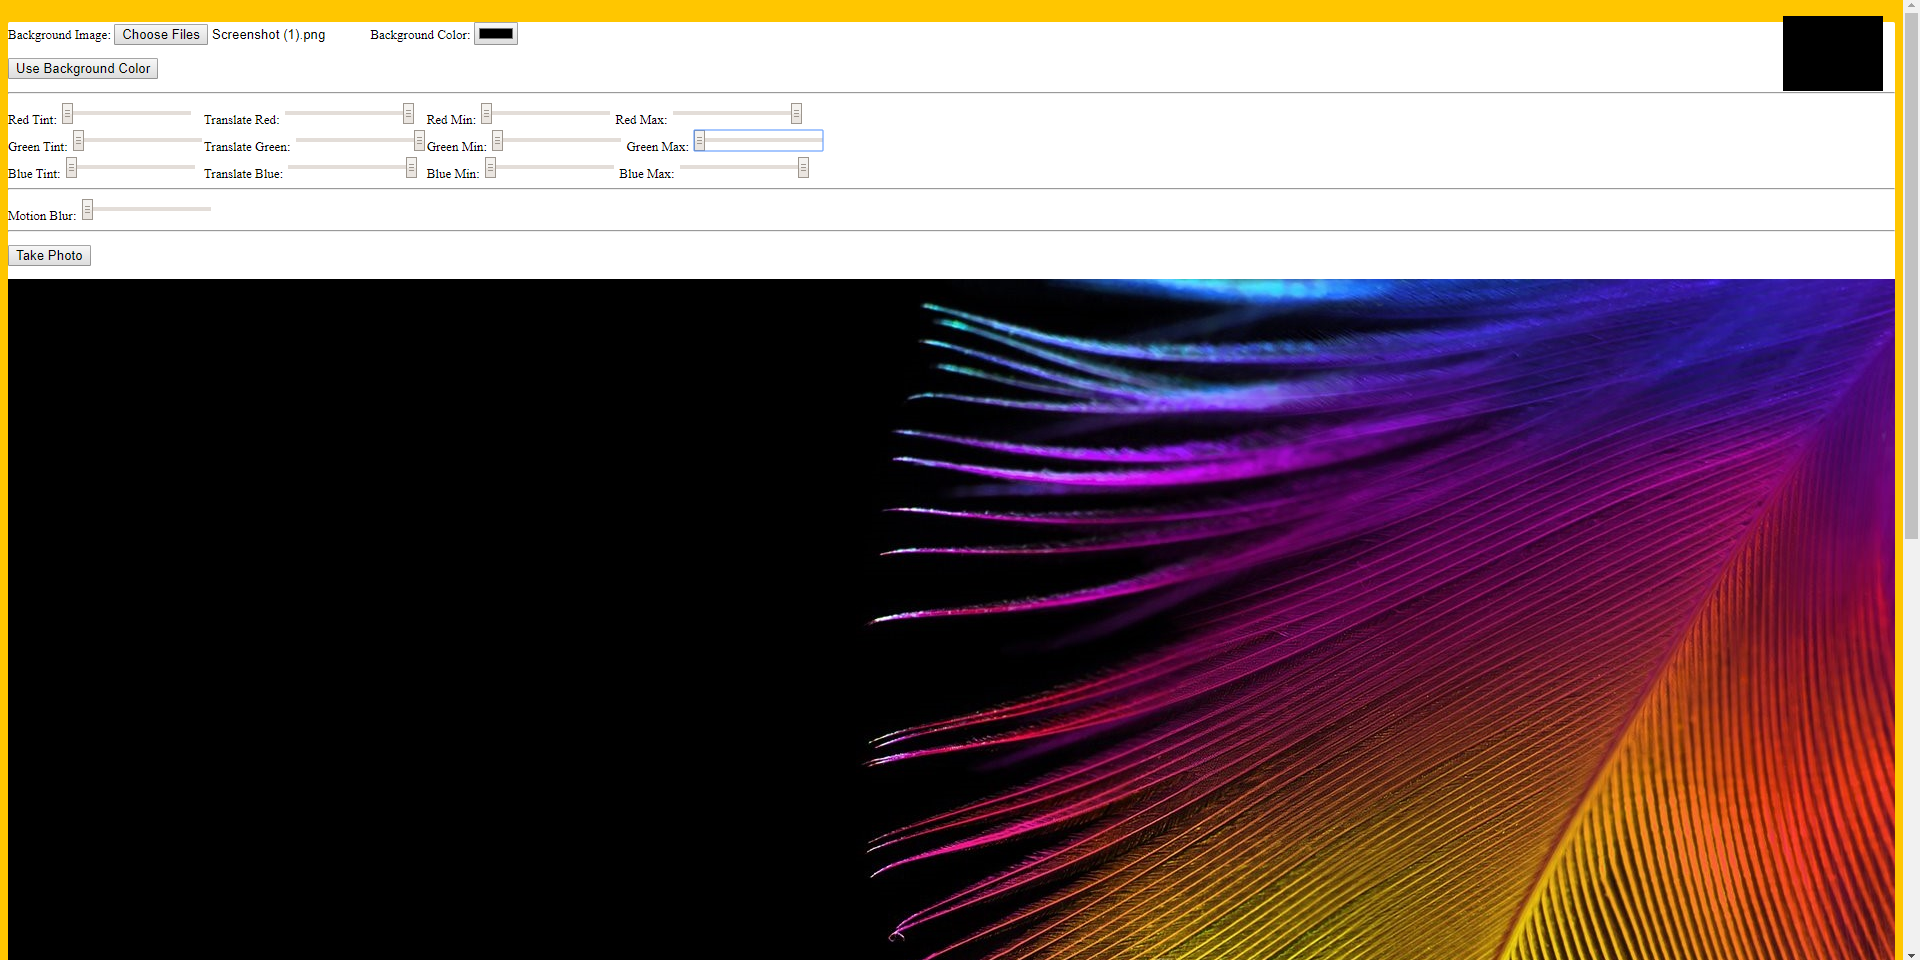Click the Take Photo button
Screen dimensions: 1920x960
tap(49, 256)
